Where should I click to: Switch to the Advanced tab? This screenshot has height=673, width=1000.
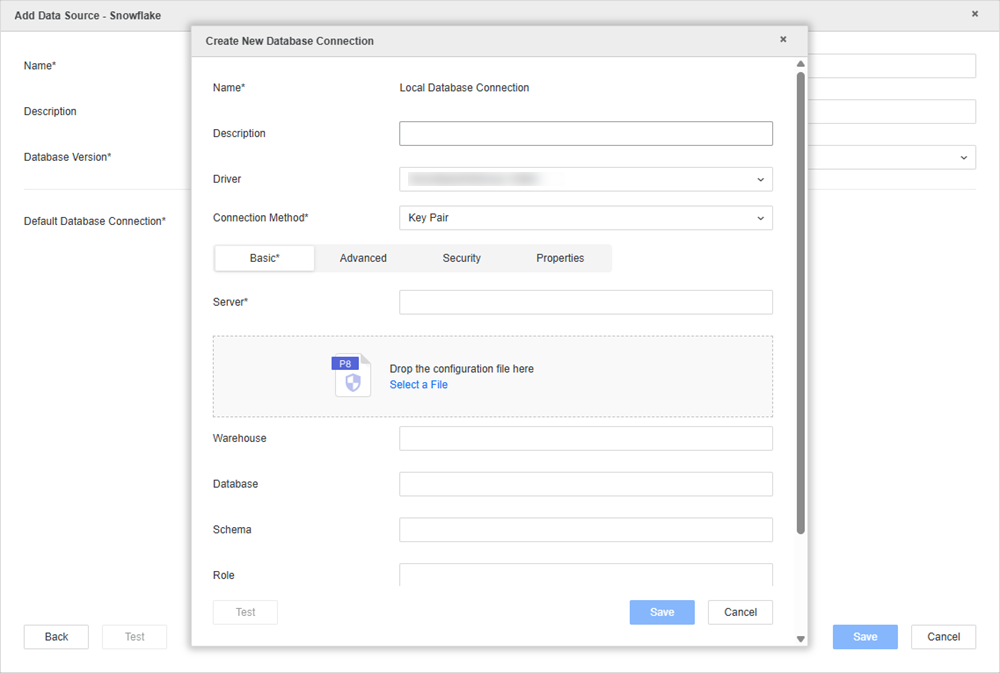(363, 258)
